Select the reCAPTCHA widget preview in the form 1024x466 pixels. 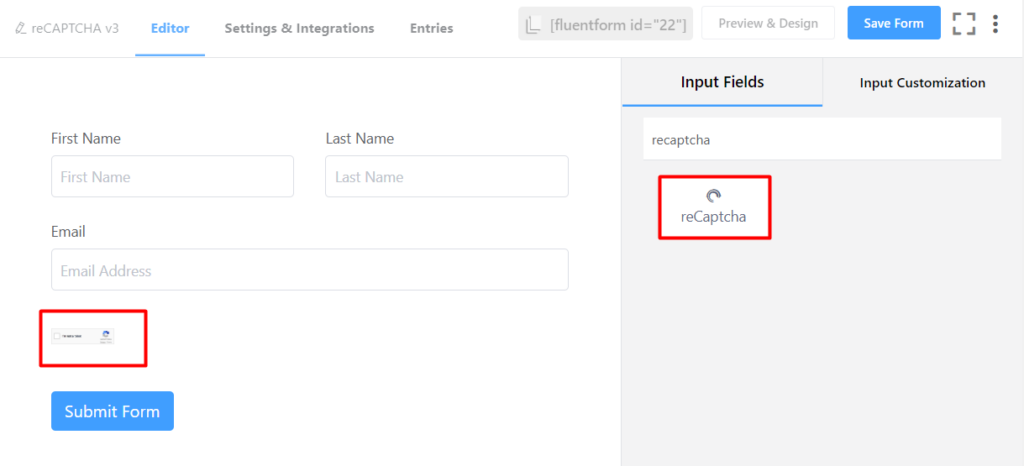click(83, 336)
